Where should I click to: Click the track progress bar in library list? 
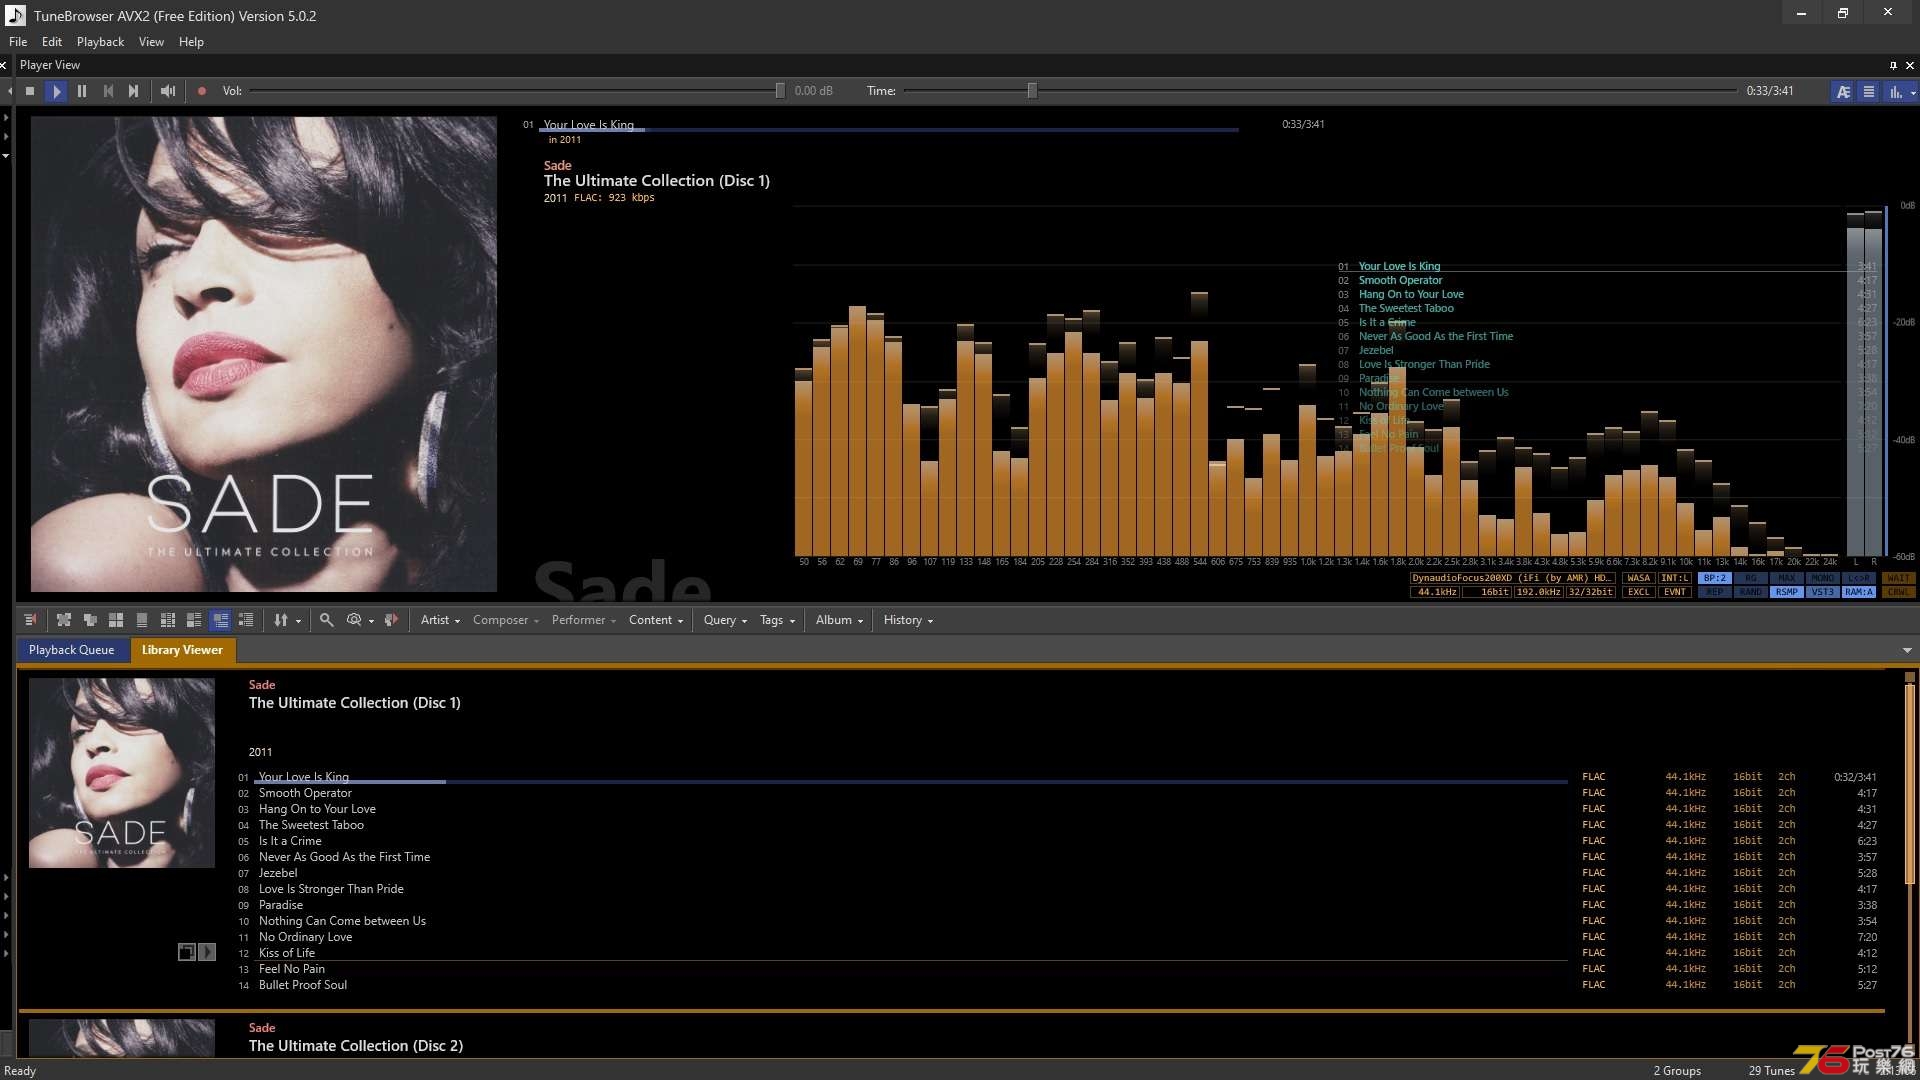911,781
